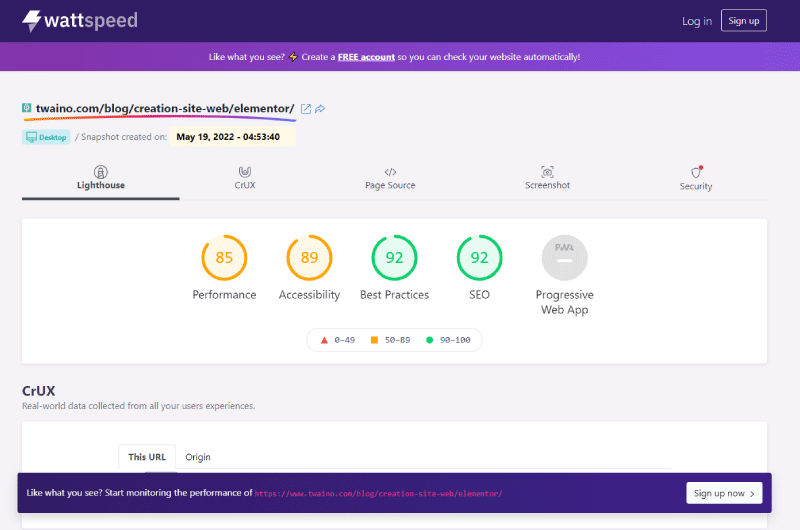The image size is (800, 530).
Task: Click the 'Real-world data collected' description text
Action: coord(138,406)
